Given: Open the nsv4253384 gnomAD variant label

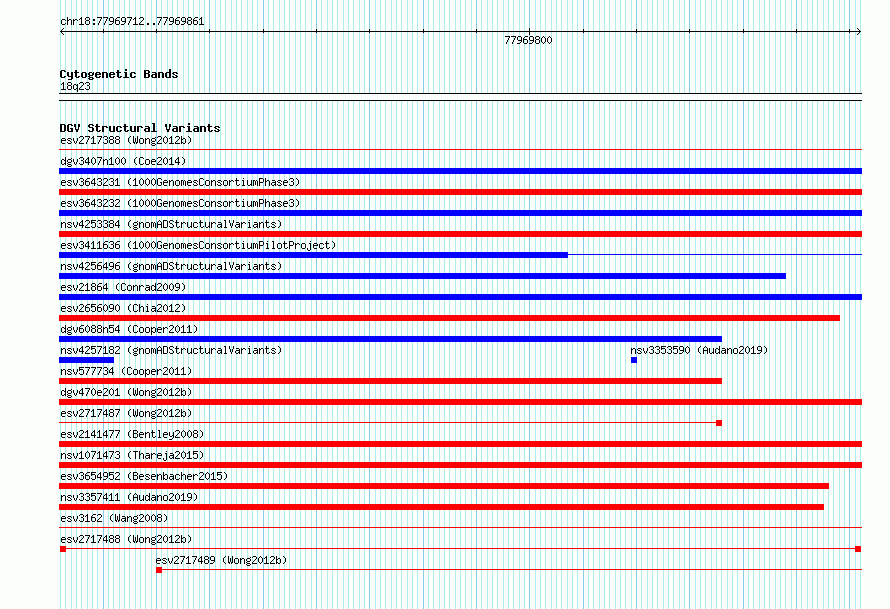Looking at the screenshot, I should 171,224.
